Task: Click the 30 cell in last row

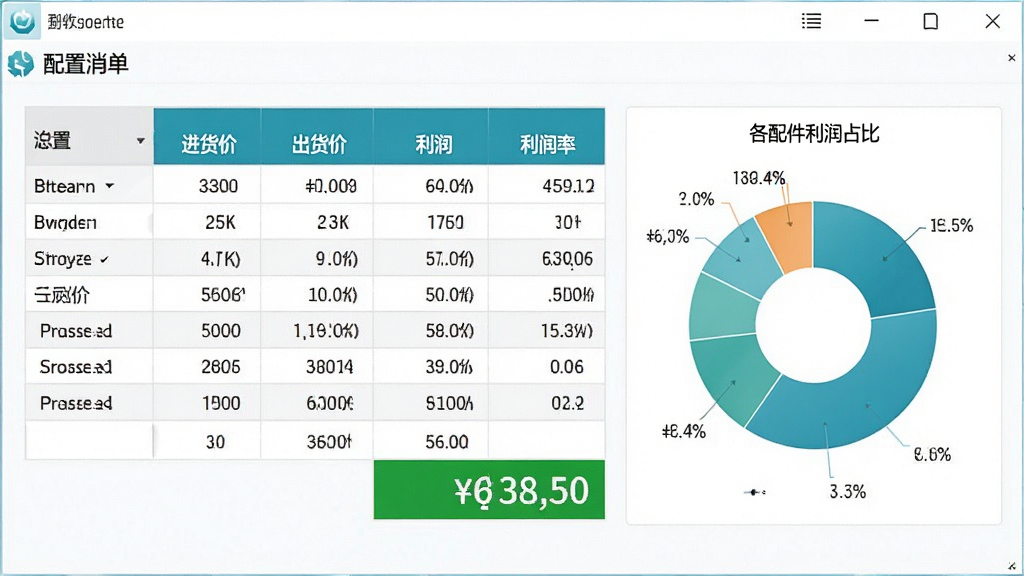Action: (208, 441)
